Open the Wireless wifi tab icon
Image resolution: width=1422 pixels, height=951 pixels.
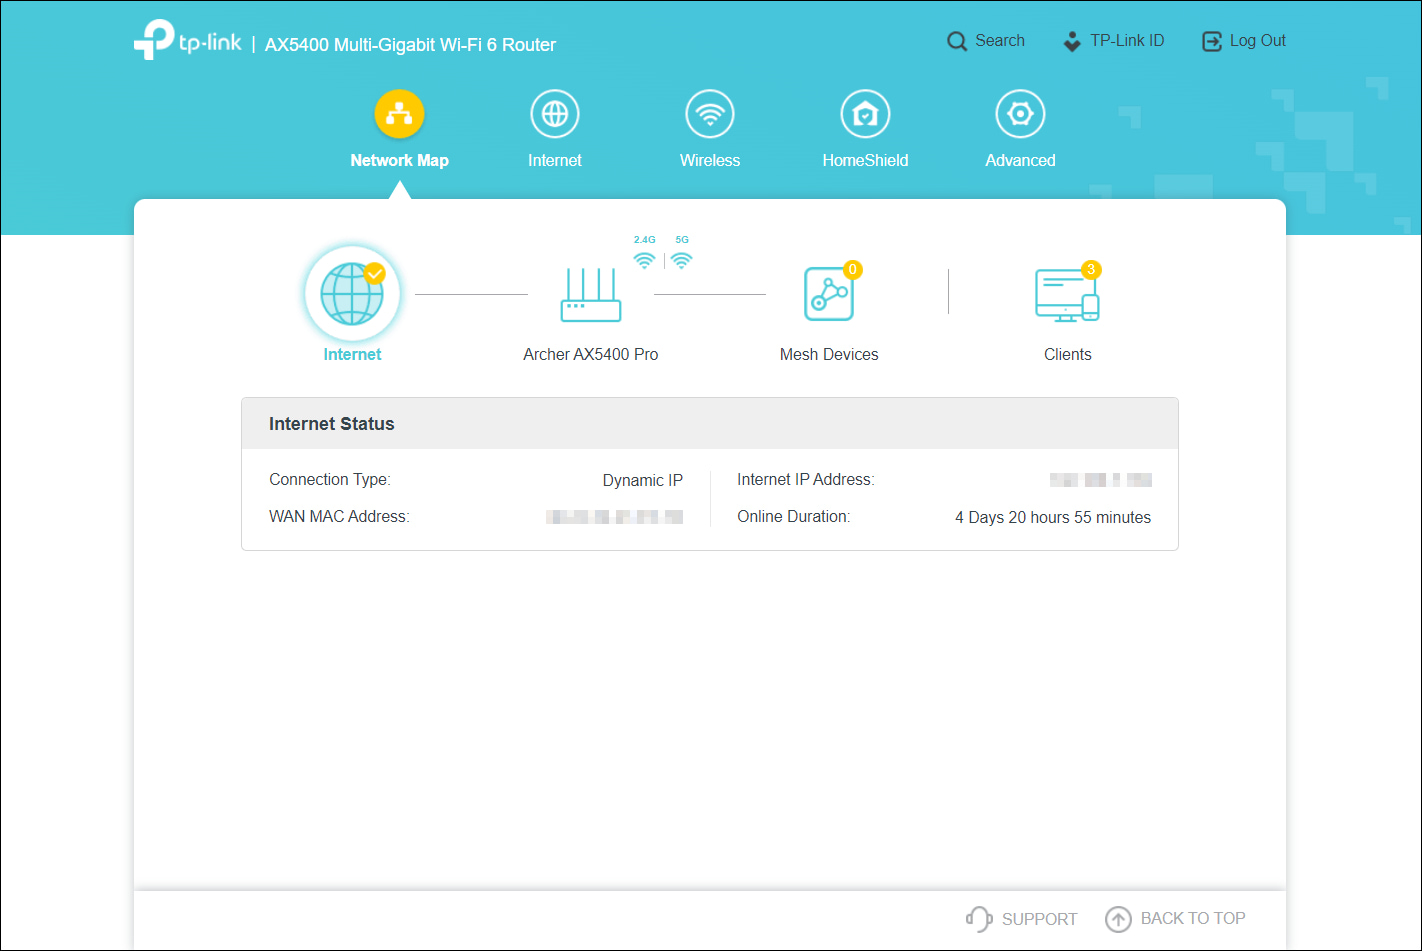click(x=710, y=114)
